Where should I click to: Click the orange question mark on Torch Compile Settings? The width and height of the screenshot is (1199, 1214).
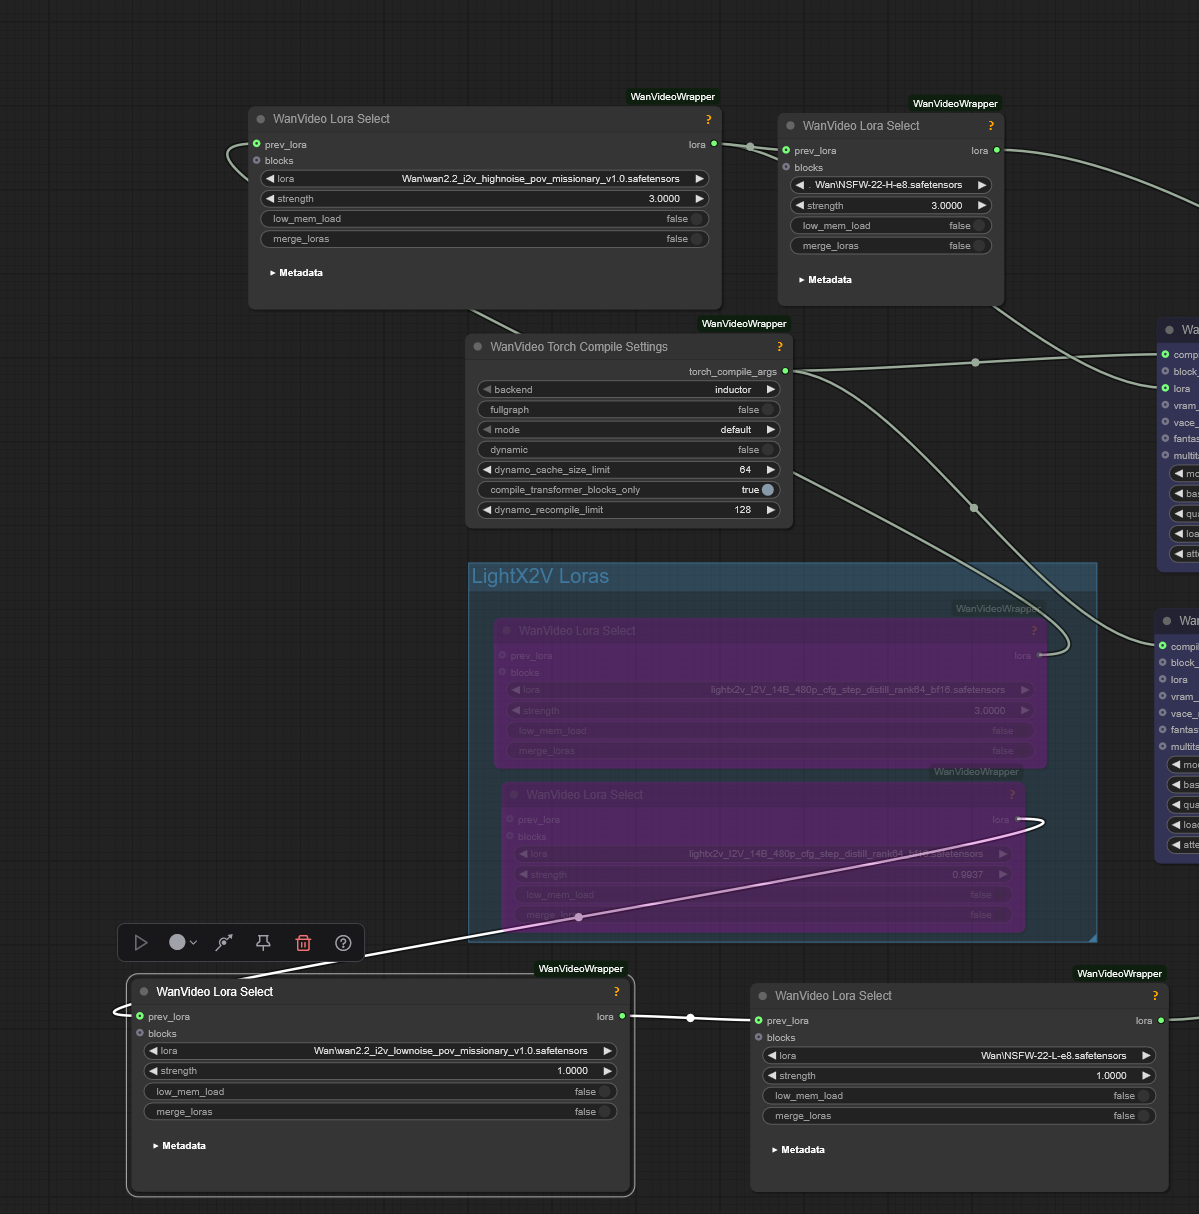click(780, 347)
